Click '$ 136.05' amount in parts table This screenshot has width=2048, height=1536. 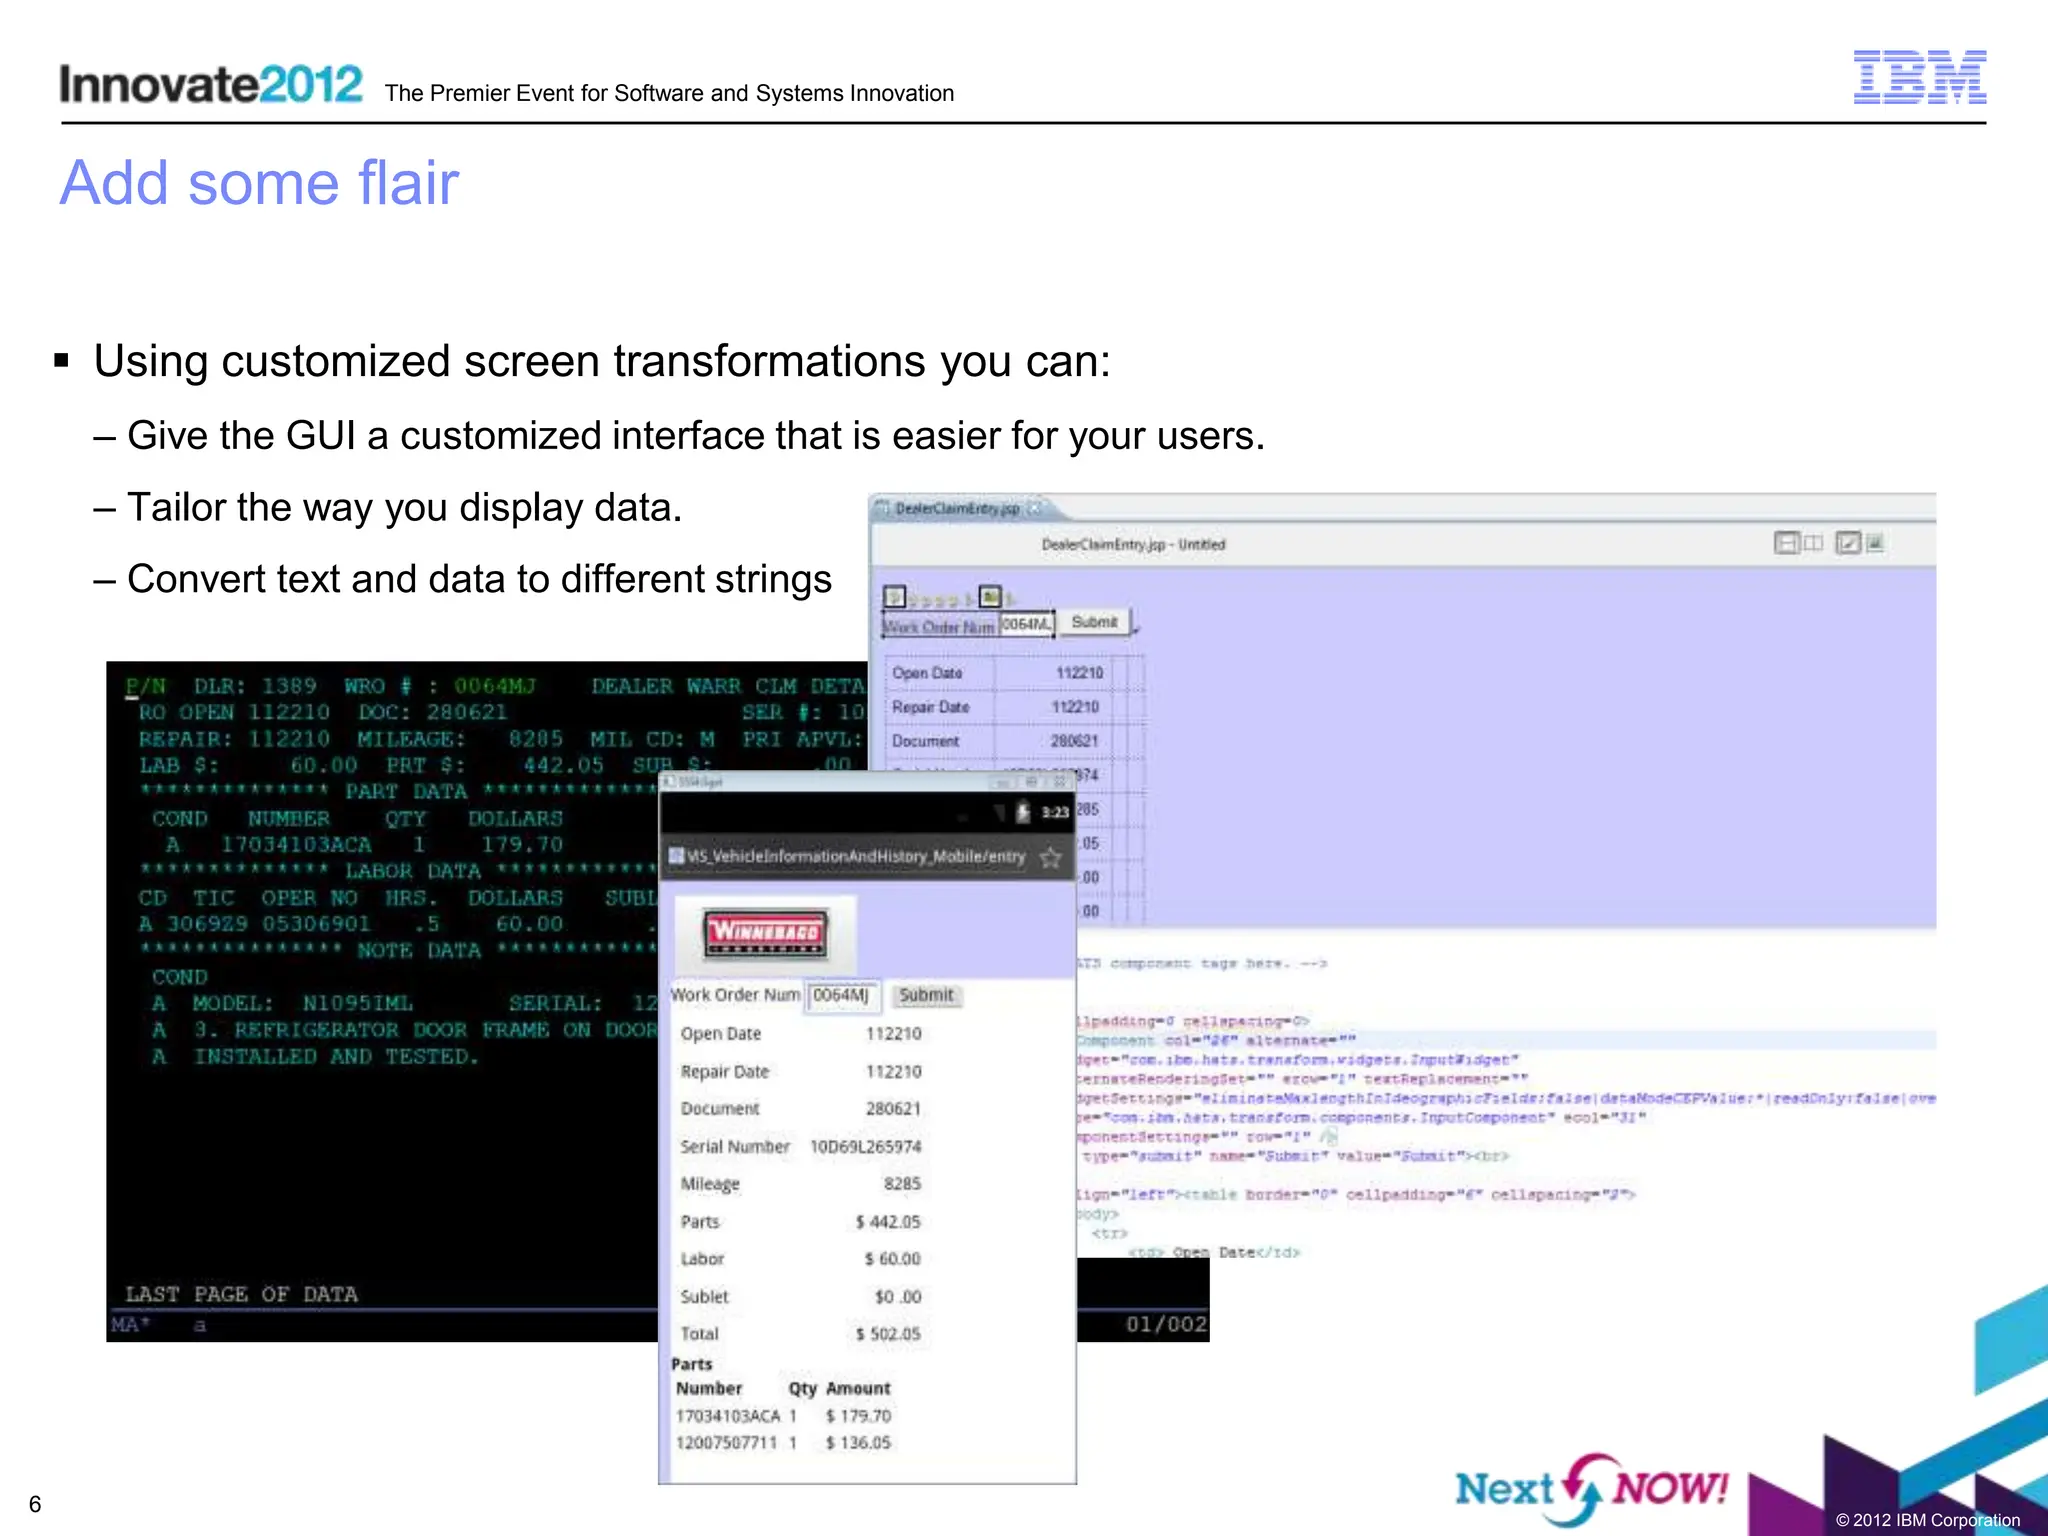(858, 1443)
